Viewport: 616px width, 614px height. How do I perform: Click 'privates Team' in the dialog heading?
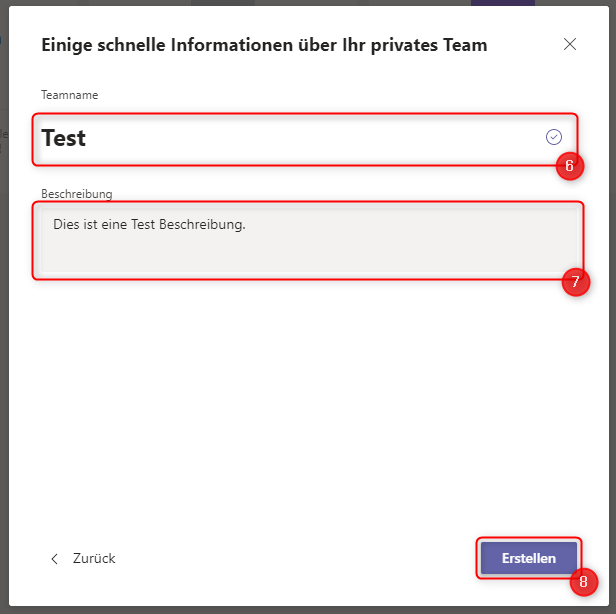(435, 44)
